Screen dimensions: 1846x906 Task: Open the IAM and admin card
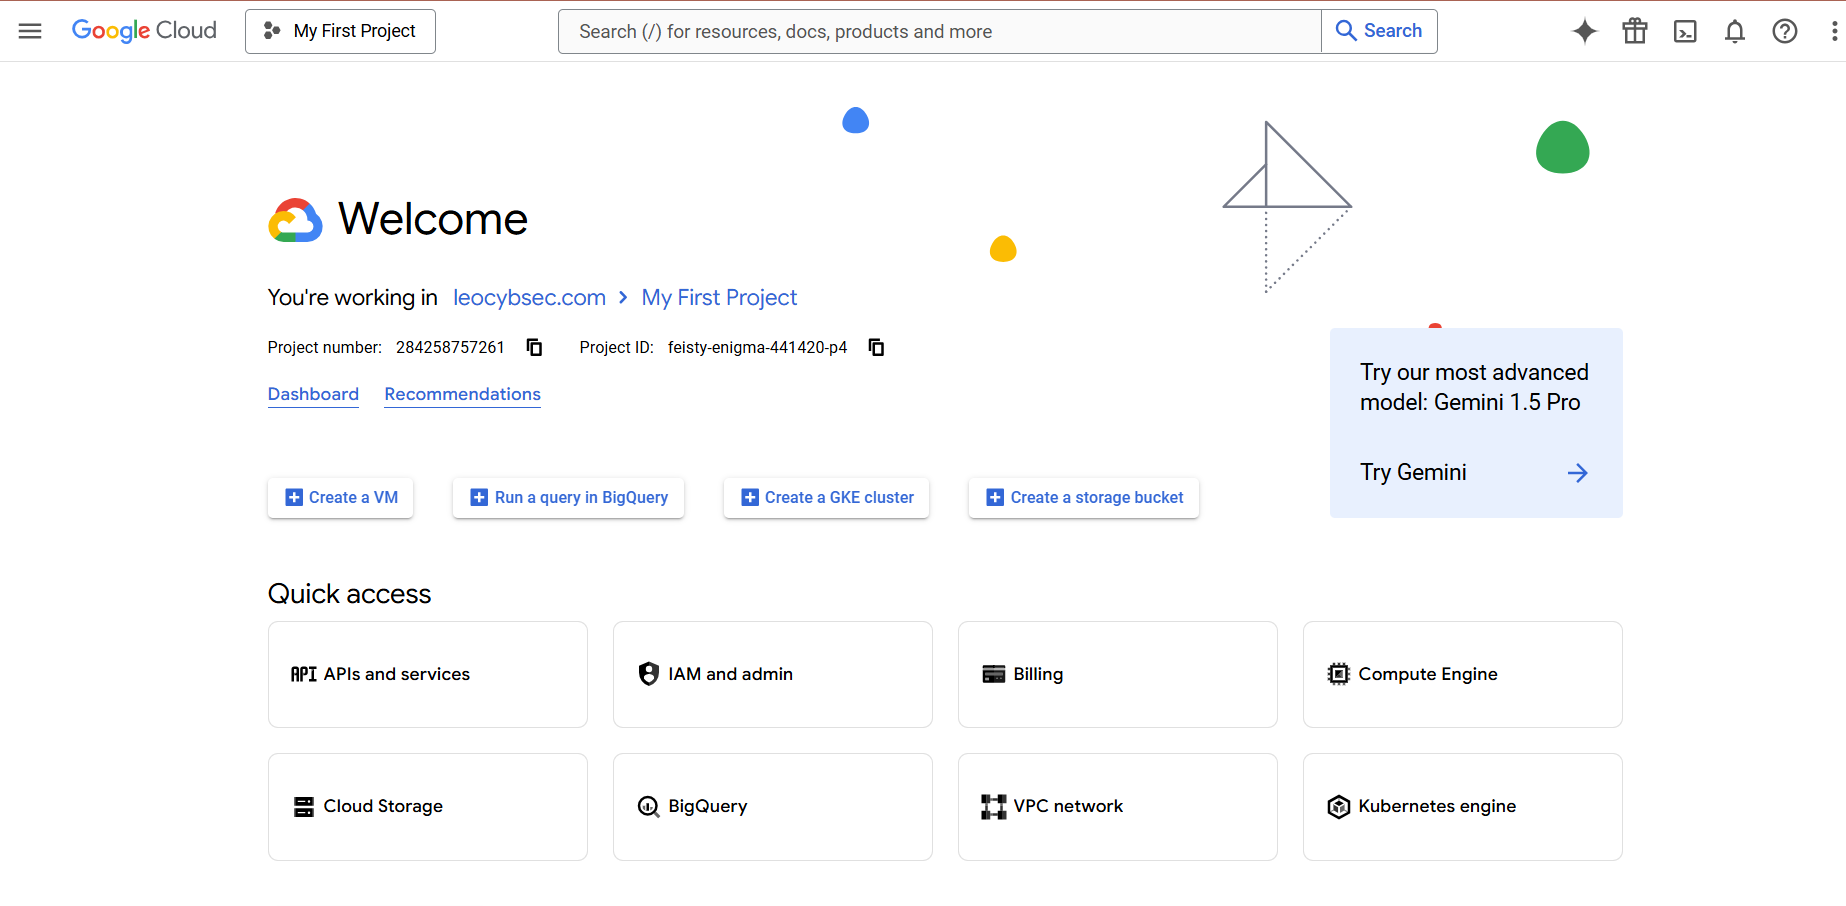click(x=773, y=675)
